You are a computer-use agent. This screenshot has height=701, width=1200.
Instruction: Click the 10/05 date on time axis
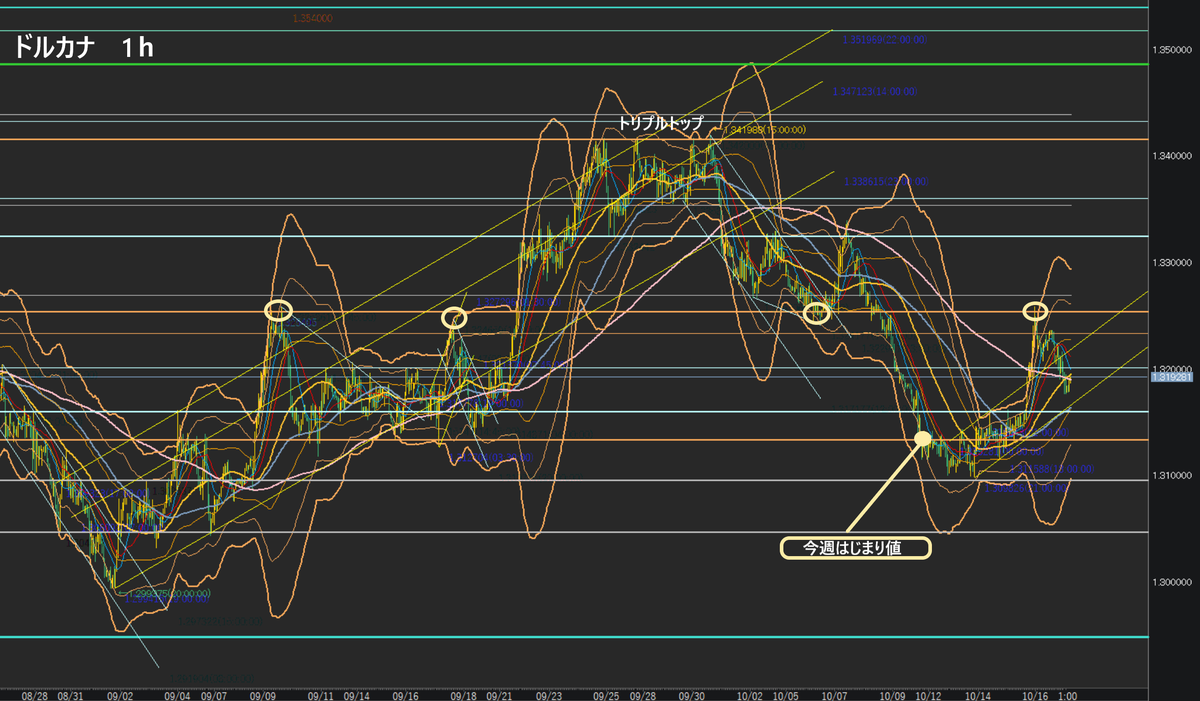[x=785, y=694]
